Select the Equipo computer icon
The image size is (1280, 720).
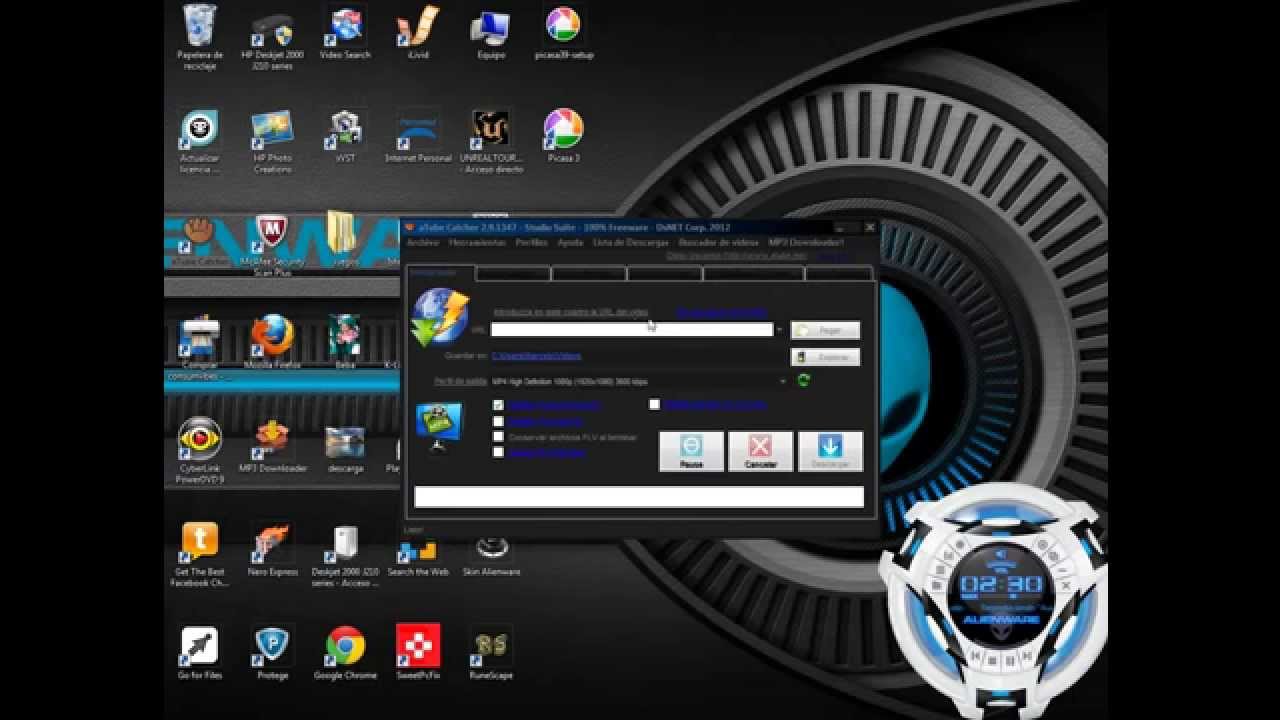[491, 33]
